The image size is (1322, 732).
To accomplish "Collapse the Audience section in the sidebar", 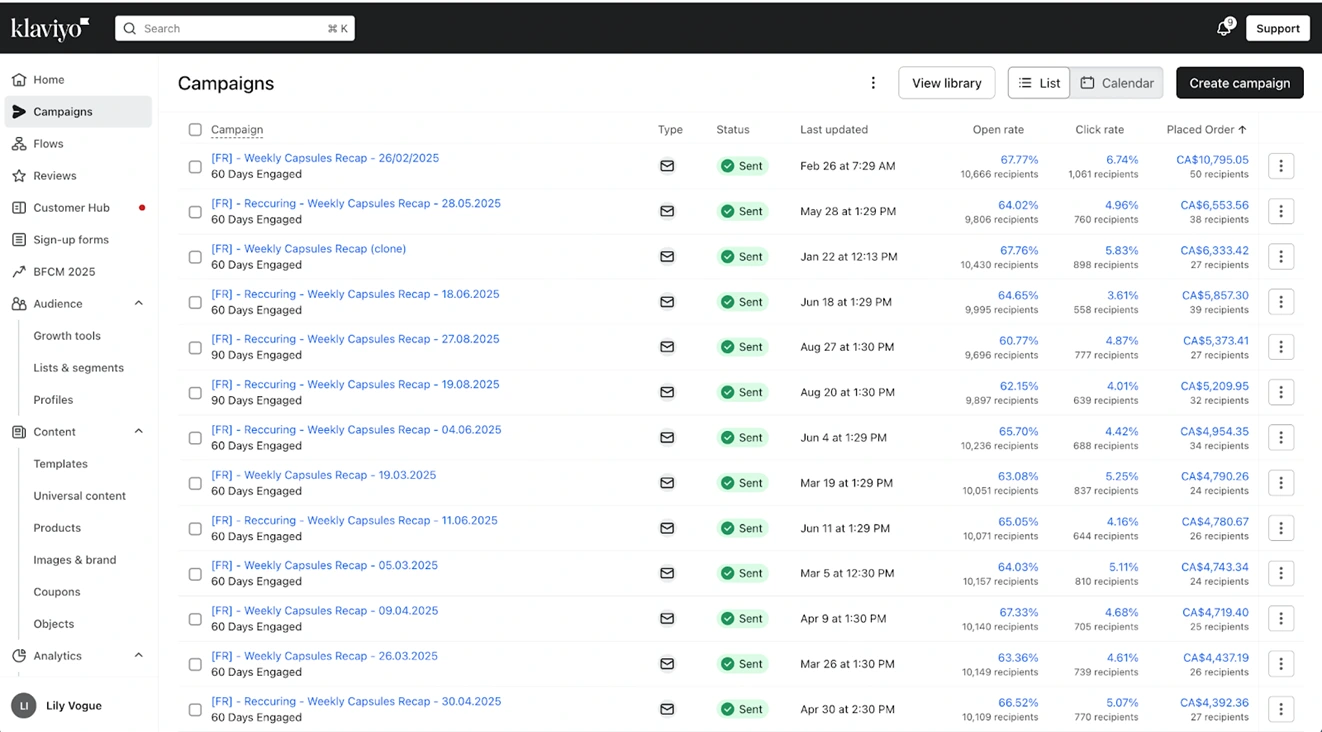I will 139,304.
